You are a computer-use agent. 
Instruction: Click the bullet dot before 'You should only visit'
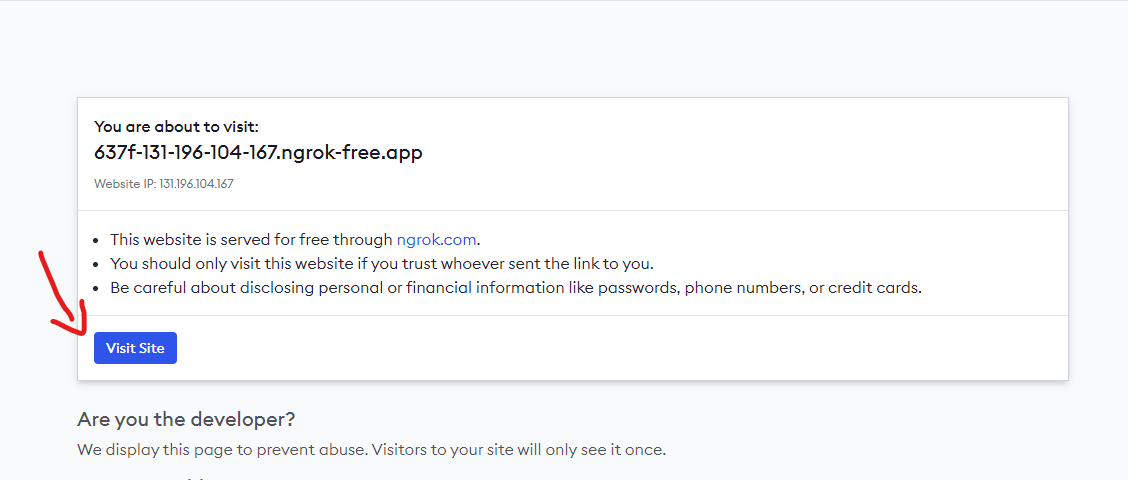click(x=98, y=264)
